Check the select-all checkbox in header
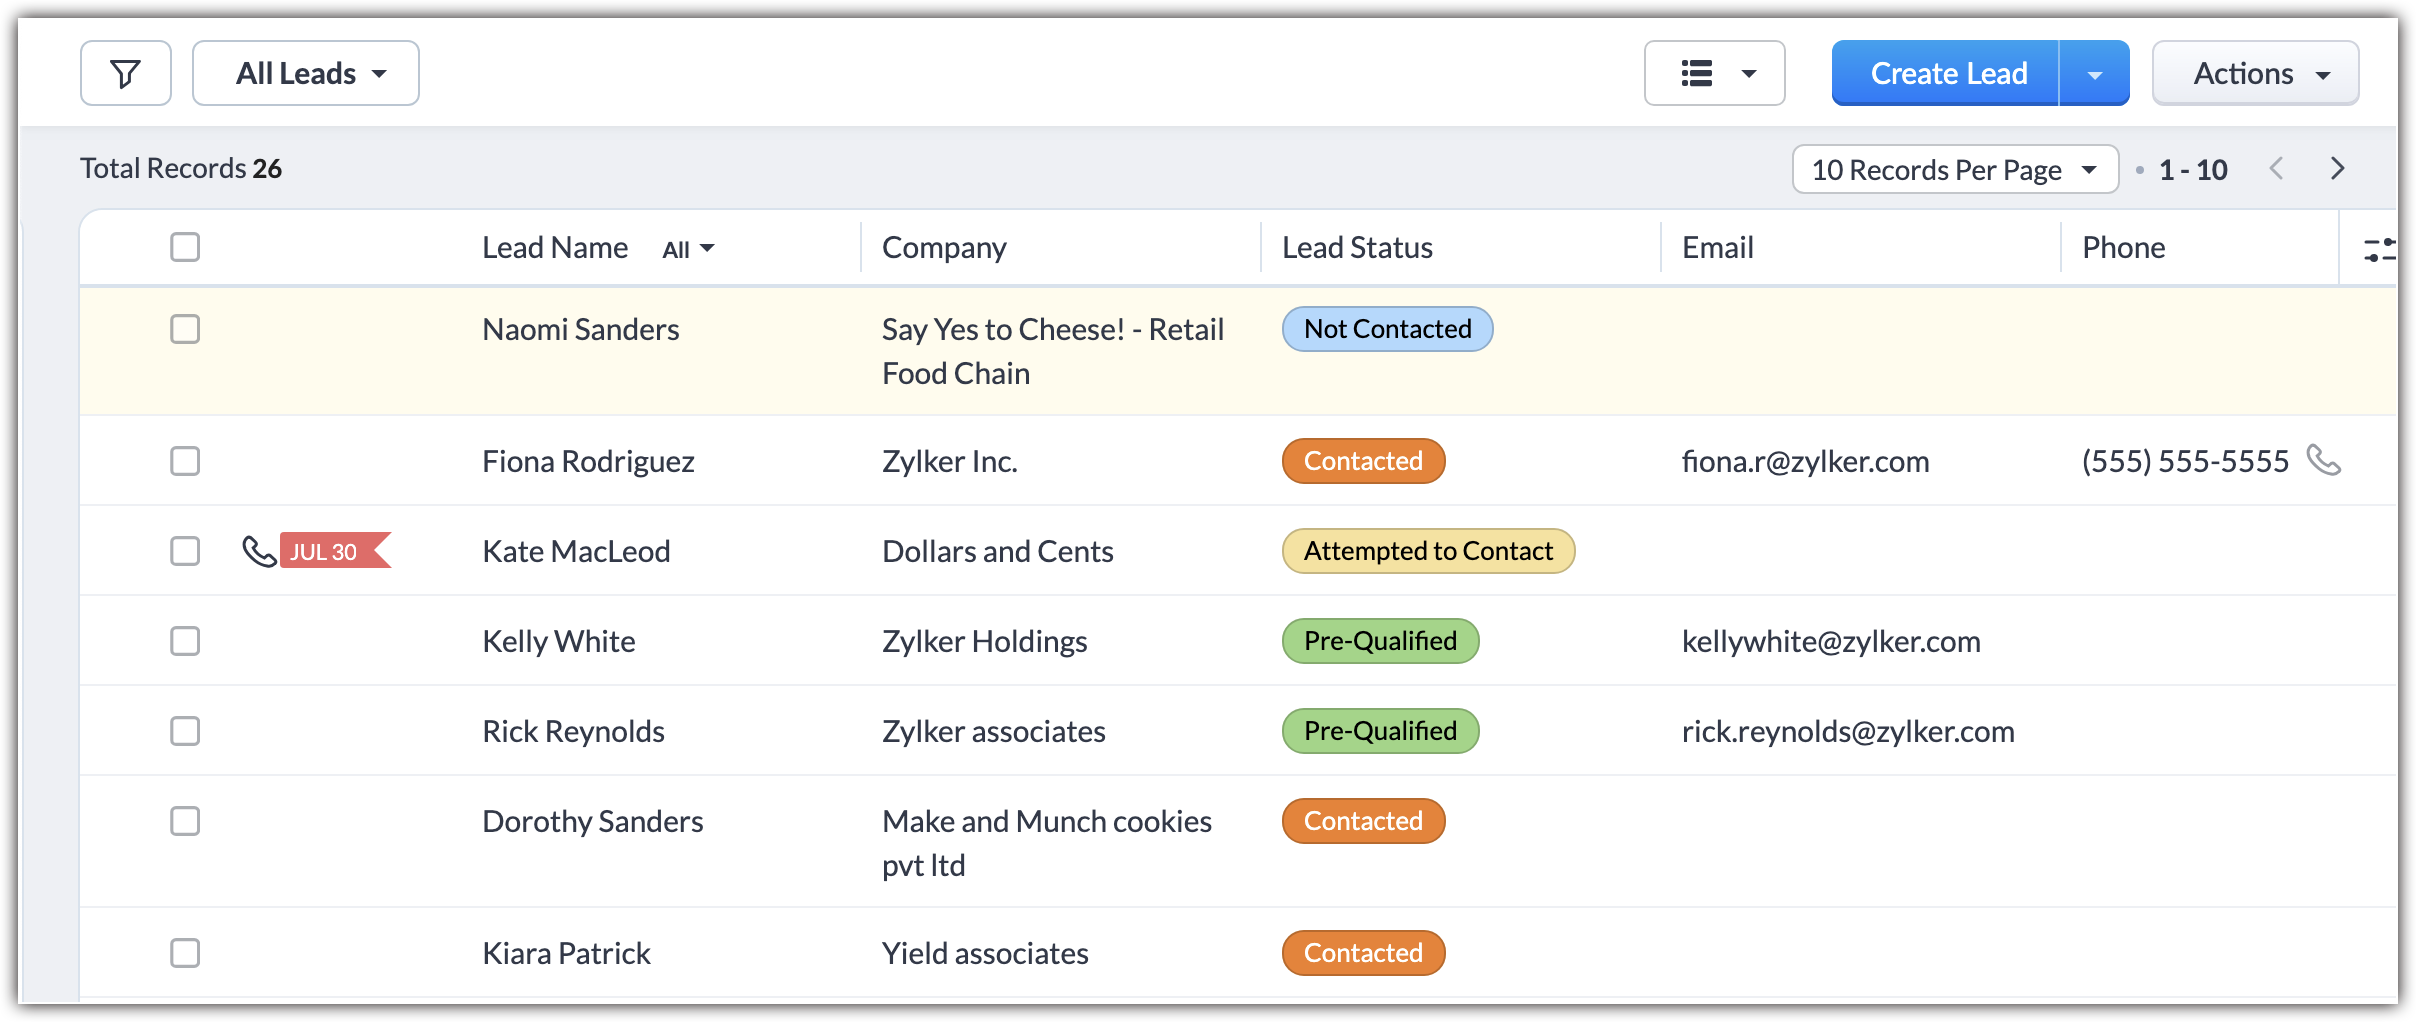This screenshot has width=2416, height=1022. (185, 247)
